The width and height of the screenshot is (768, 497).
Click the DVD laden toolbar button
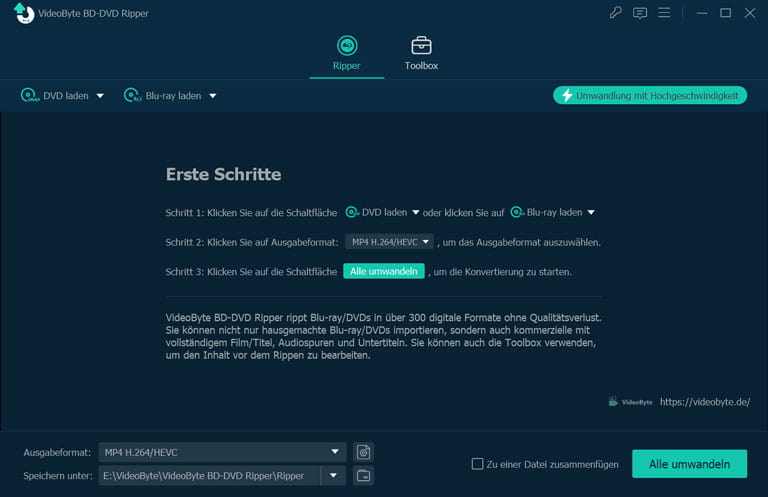coord(55,95)
